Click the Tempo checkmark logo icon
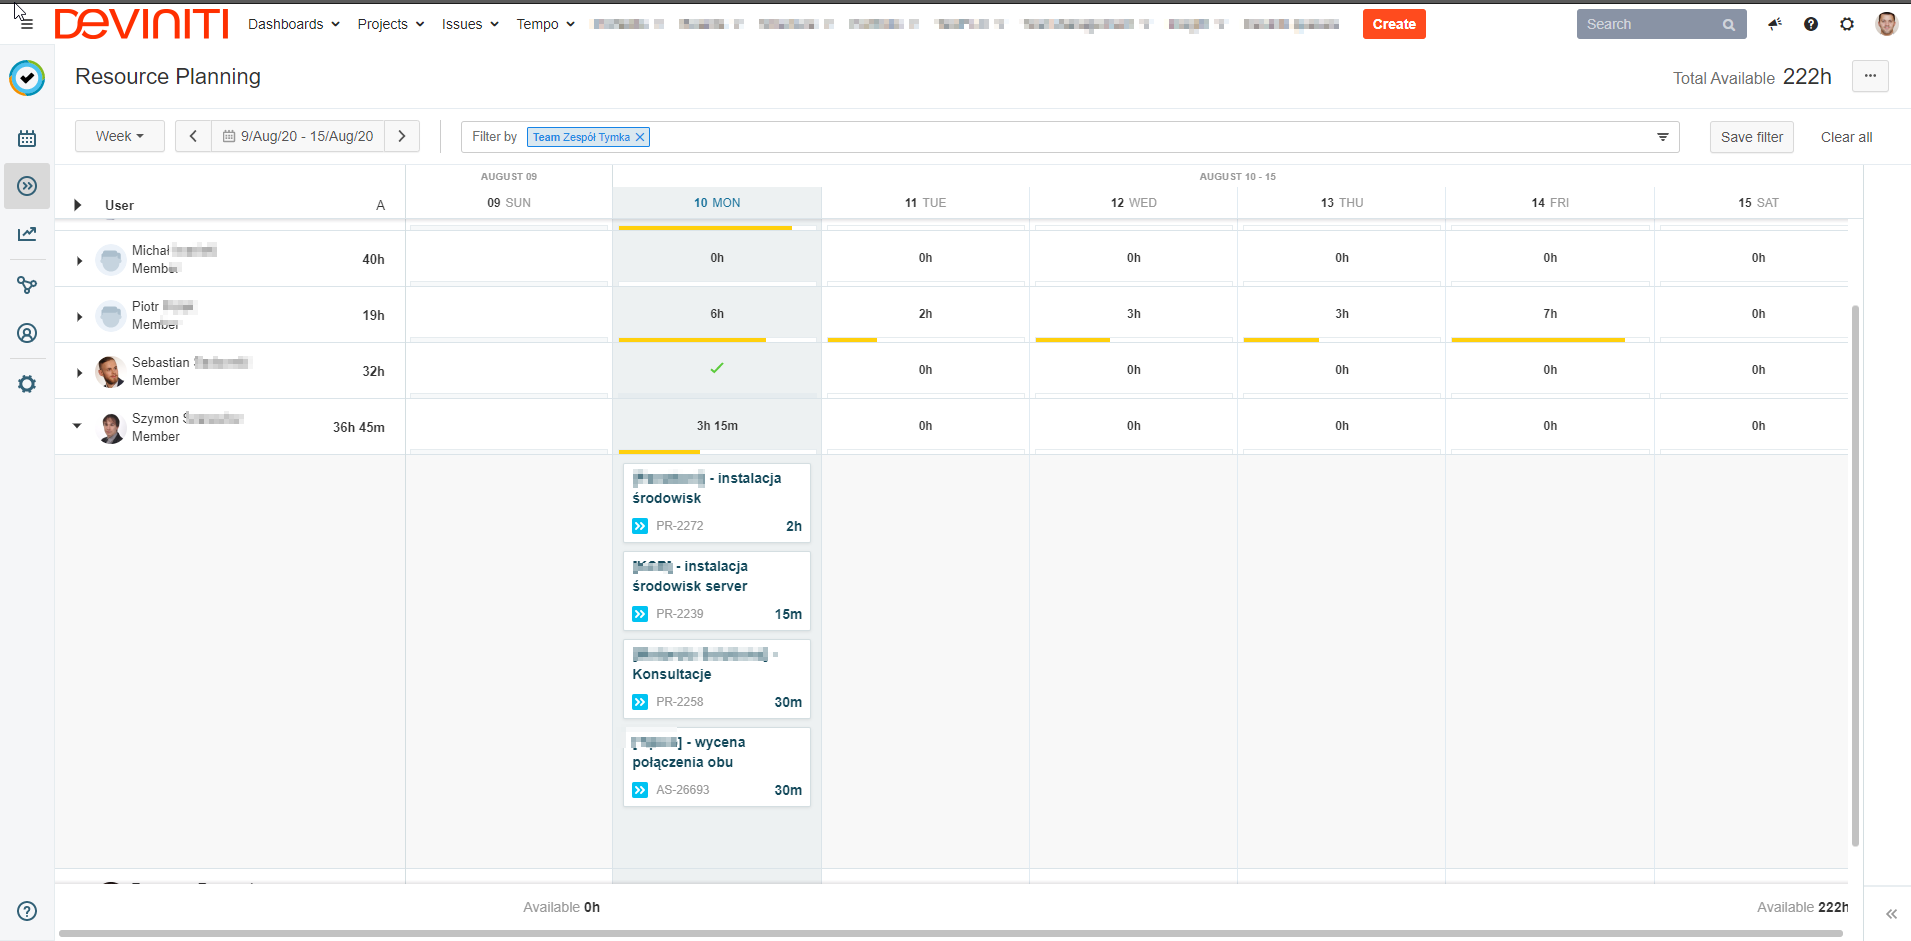Image resolution: width=1911 pixels, height=941 pixels. tap(27, 77)
